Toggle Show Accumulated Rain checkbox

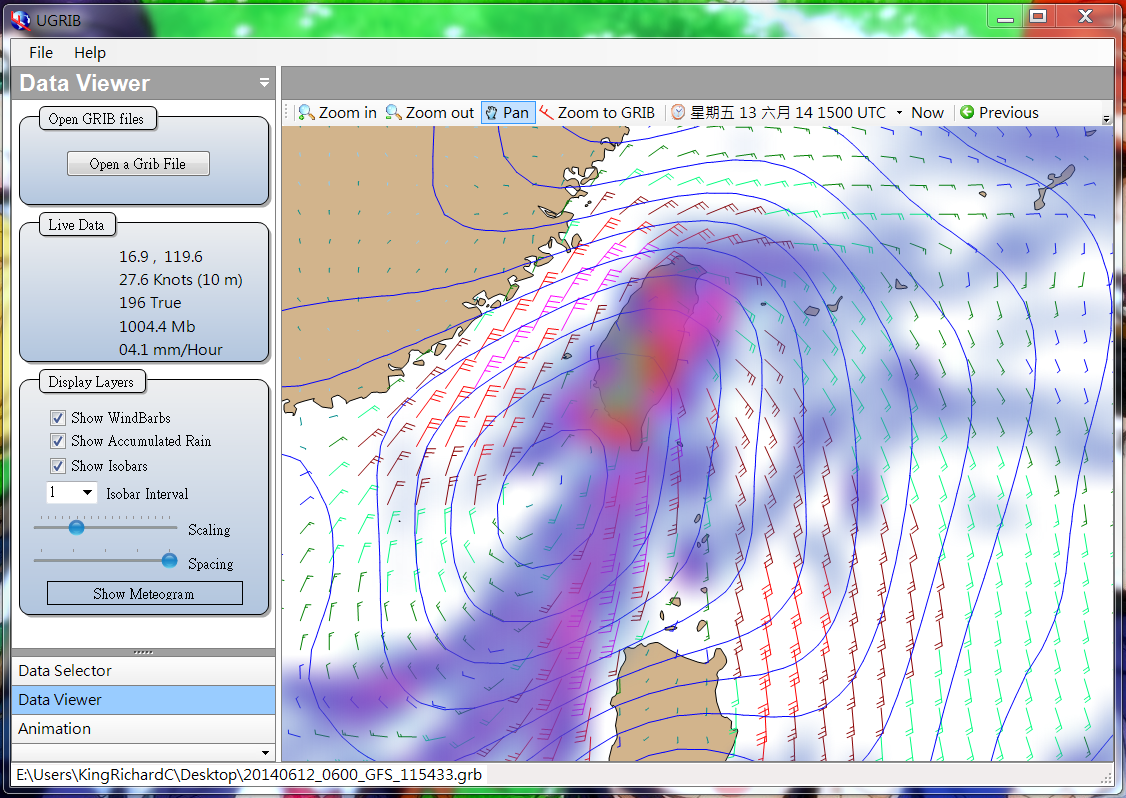[x=58, y=441]
